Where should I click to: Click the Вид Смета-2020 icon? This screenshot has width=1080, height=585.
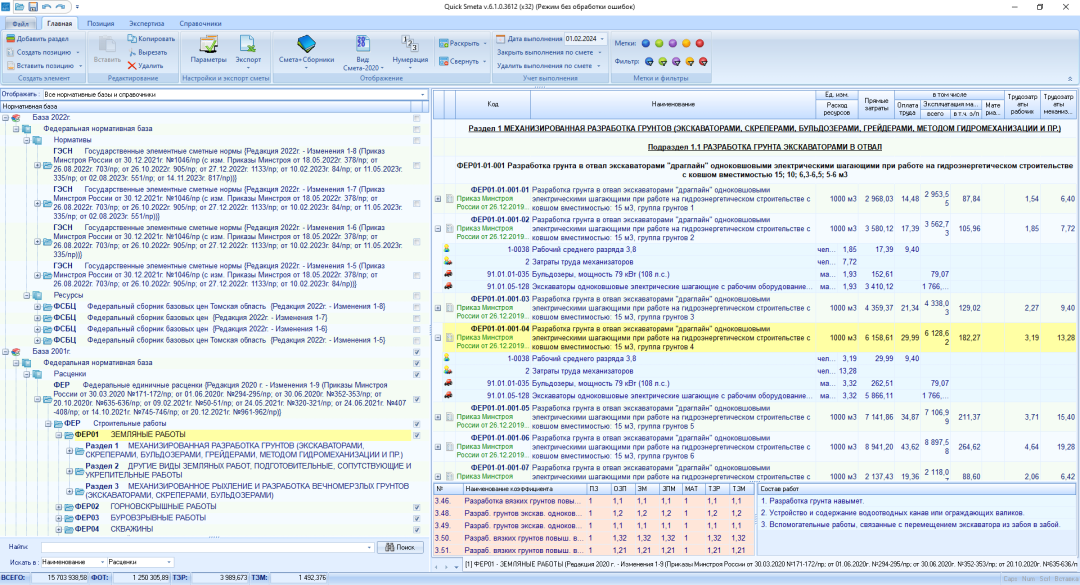coord(362,44)
